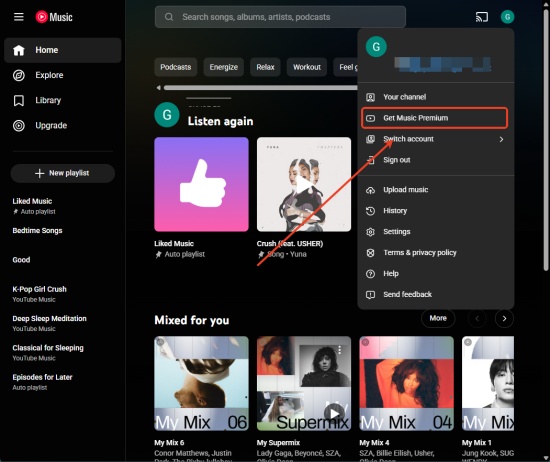Select the Relax filter chip
Viewport: 550px width, 462px height.
[x=265, y=67]
